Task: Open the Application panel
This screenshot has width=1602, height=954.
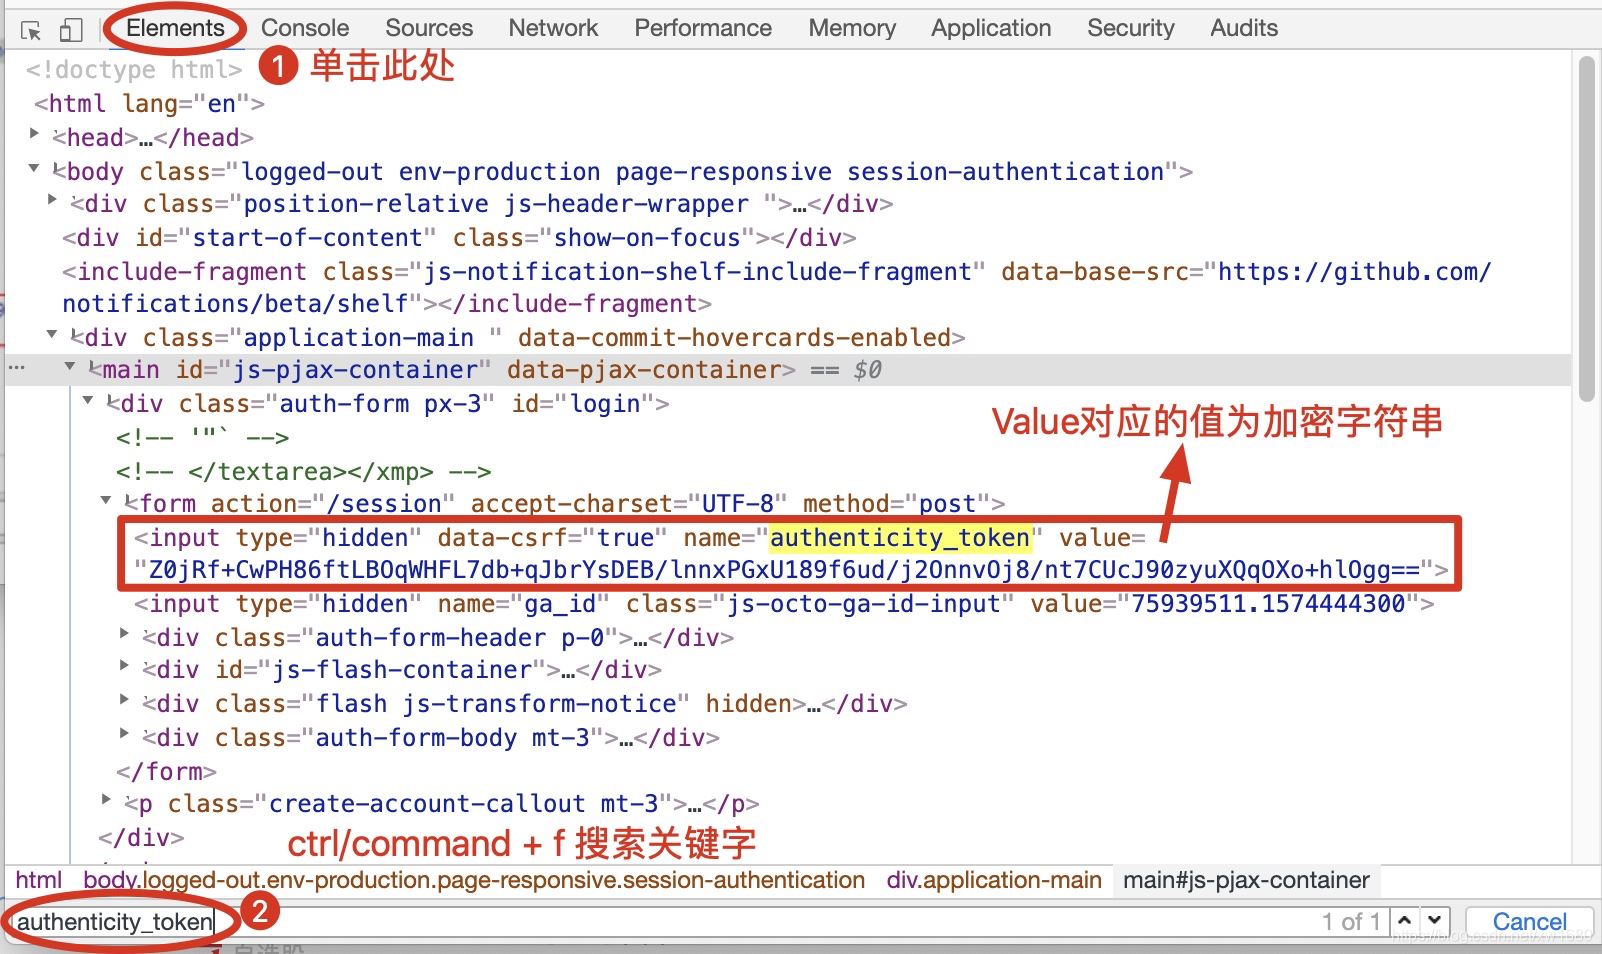Action: click(990, 27)
